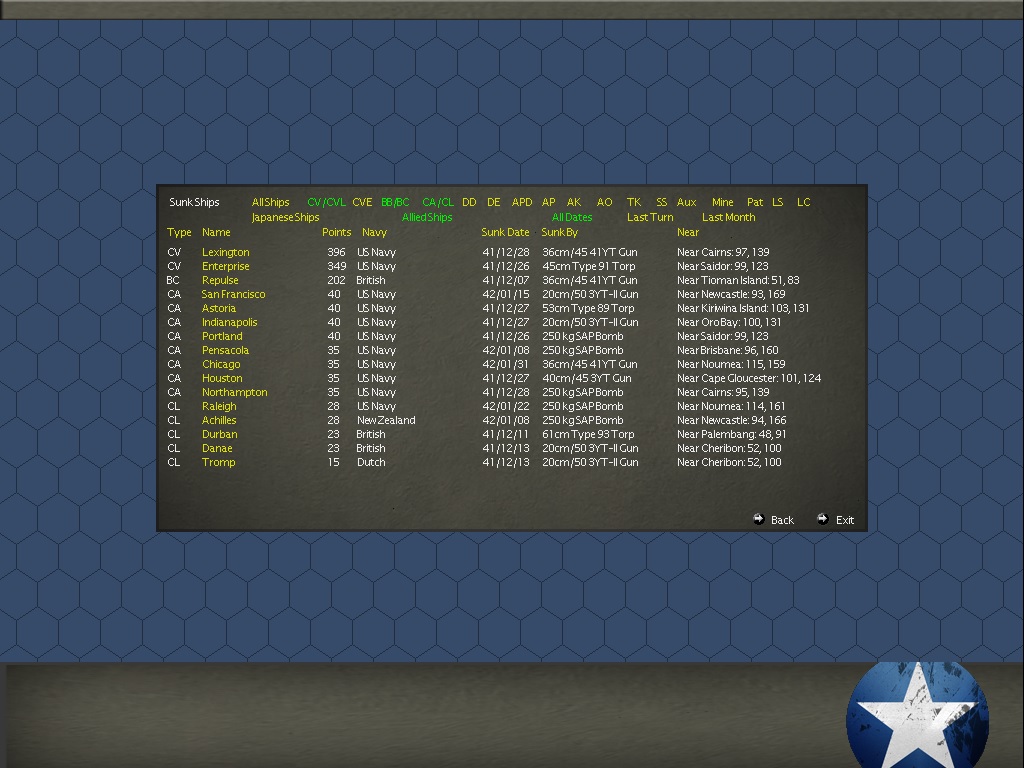Toggle the CA/CL ship type filter
Image resolution: width=1024 pixels, height=768 pixels.
click(438, 202)
